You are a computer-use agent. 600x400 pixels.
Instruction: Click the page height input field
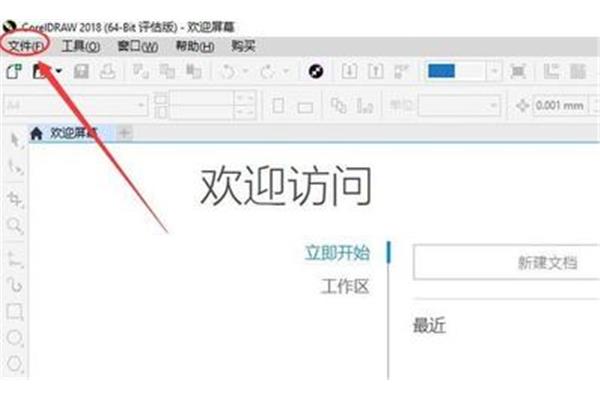(x=202, y=113)
